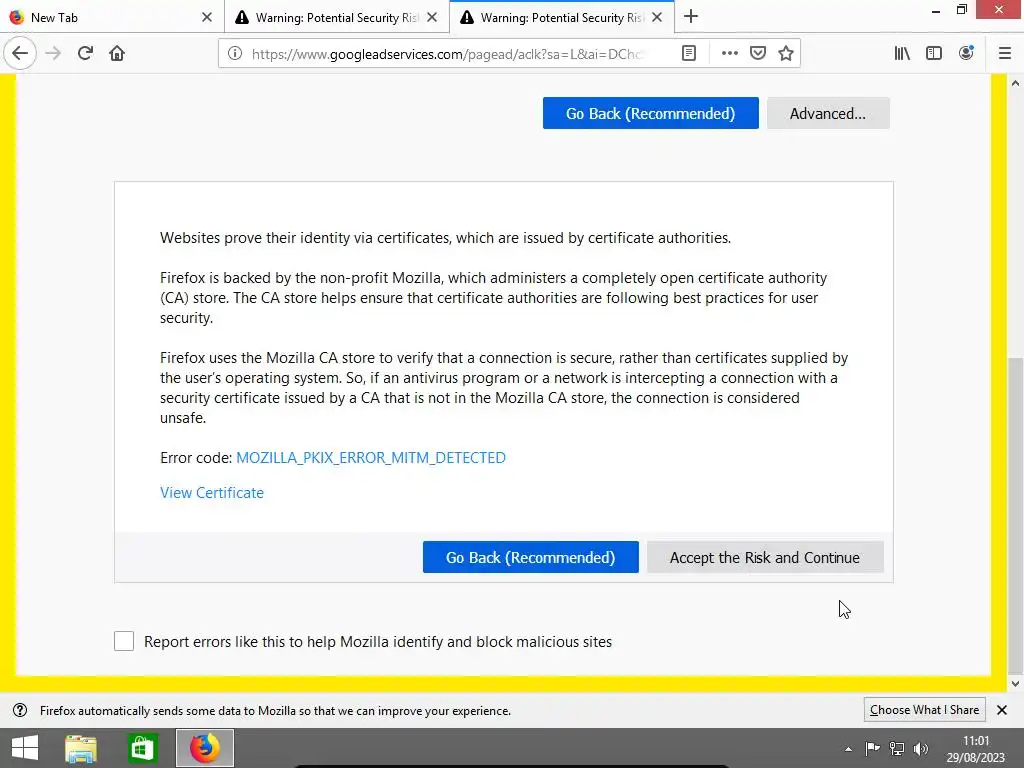Show sidebars icon

[x=934, y=54]
